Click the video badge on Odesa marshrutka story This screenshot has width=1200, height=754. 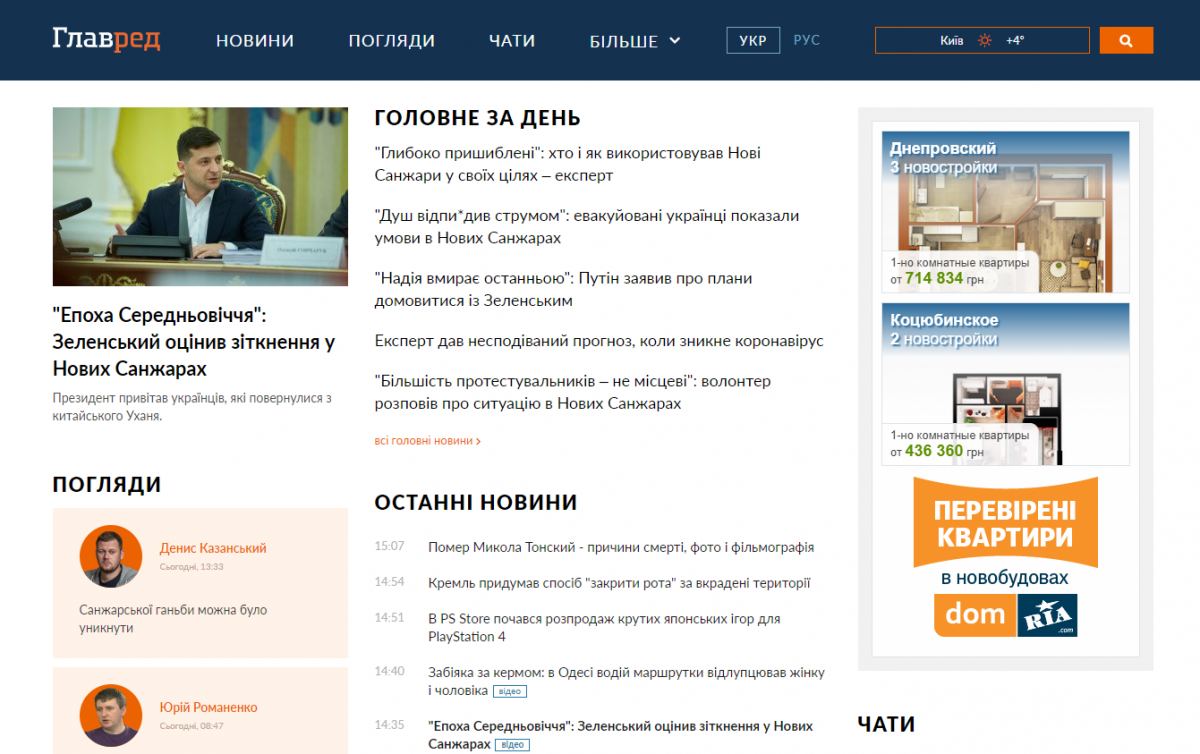pos(509,691)
